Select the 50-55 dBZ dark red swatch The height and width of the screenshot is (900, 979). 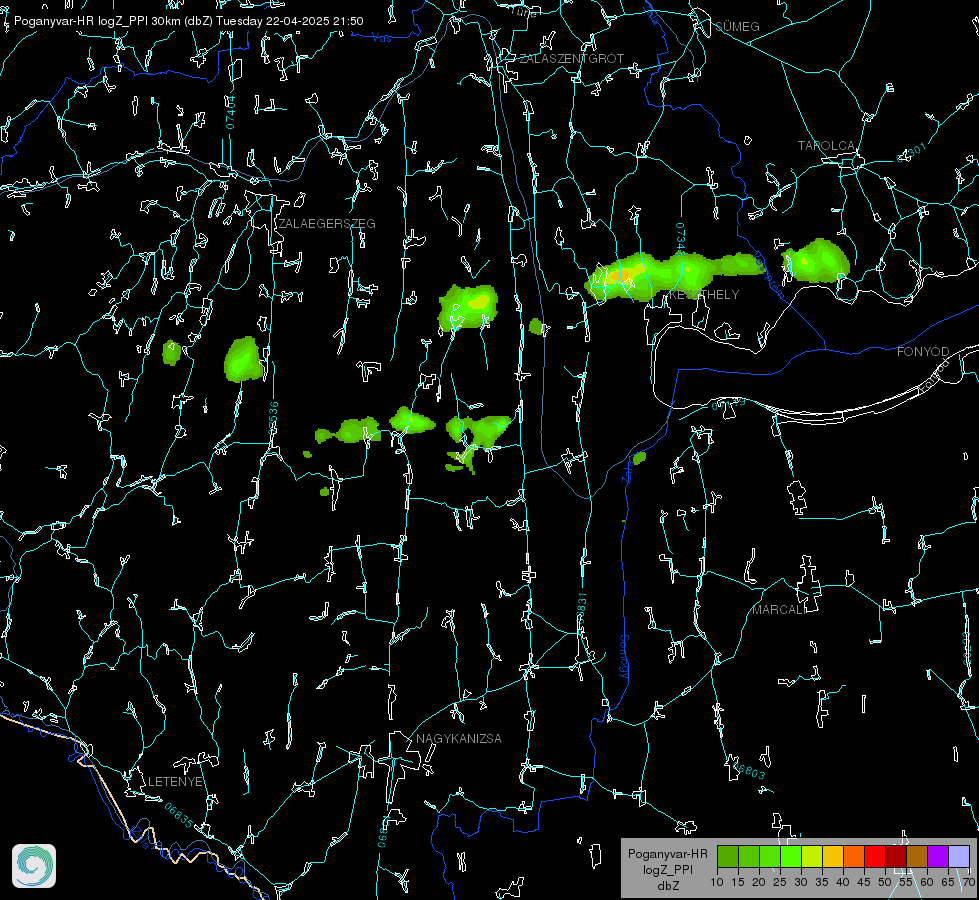(x=896, y=856)
